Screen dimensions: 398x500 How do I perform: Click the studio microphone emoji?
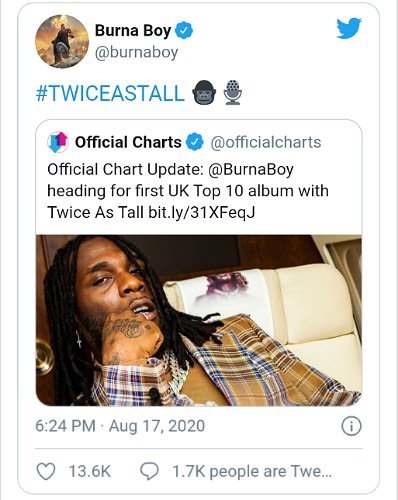[233, 93]
